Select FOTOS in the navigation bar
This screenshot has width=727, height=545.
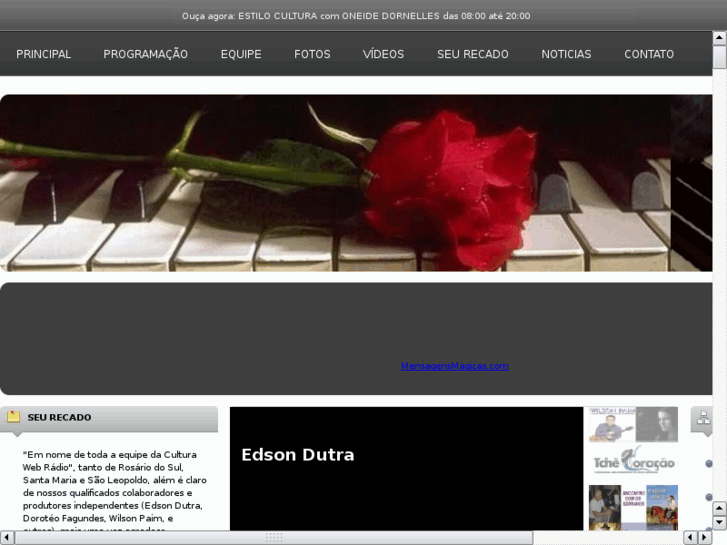pyautogui.click(x=312, y=54)
